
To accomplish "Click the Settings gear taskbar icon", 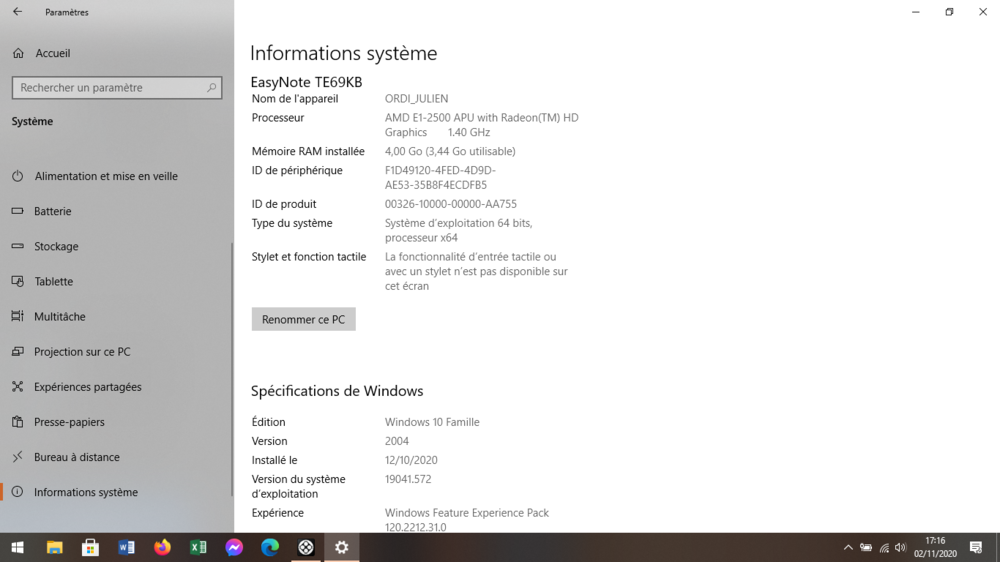I will click(x=342, y=547).
